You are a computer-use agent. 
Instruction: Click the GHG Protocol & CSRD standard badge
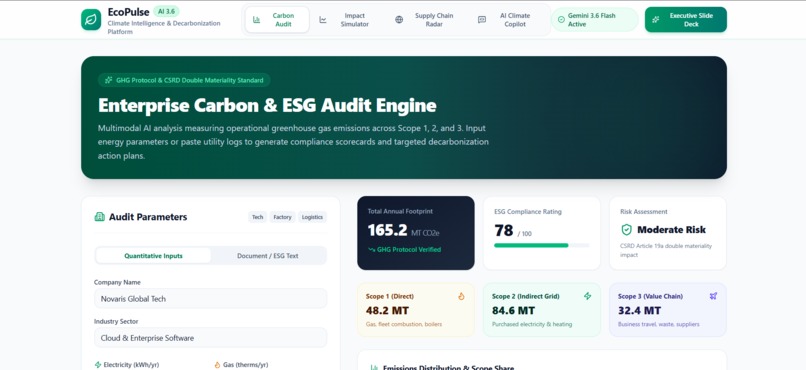point(184,80)
